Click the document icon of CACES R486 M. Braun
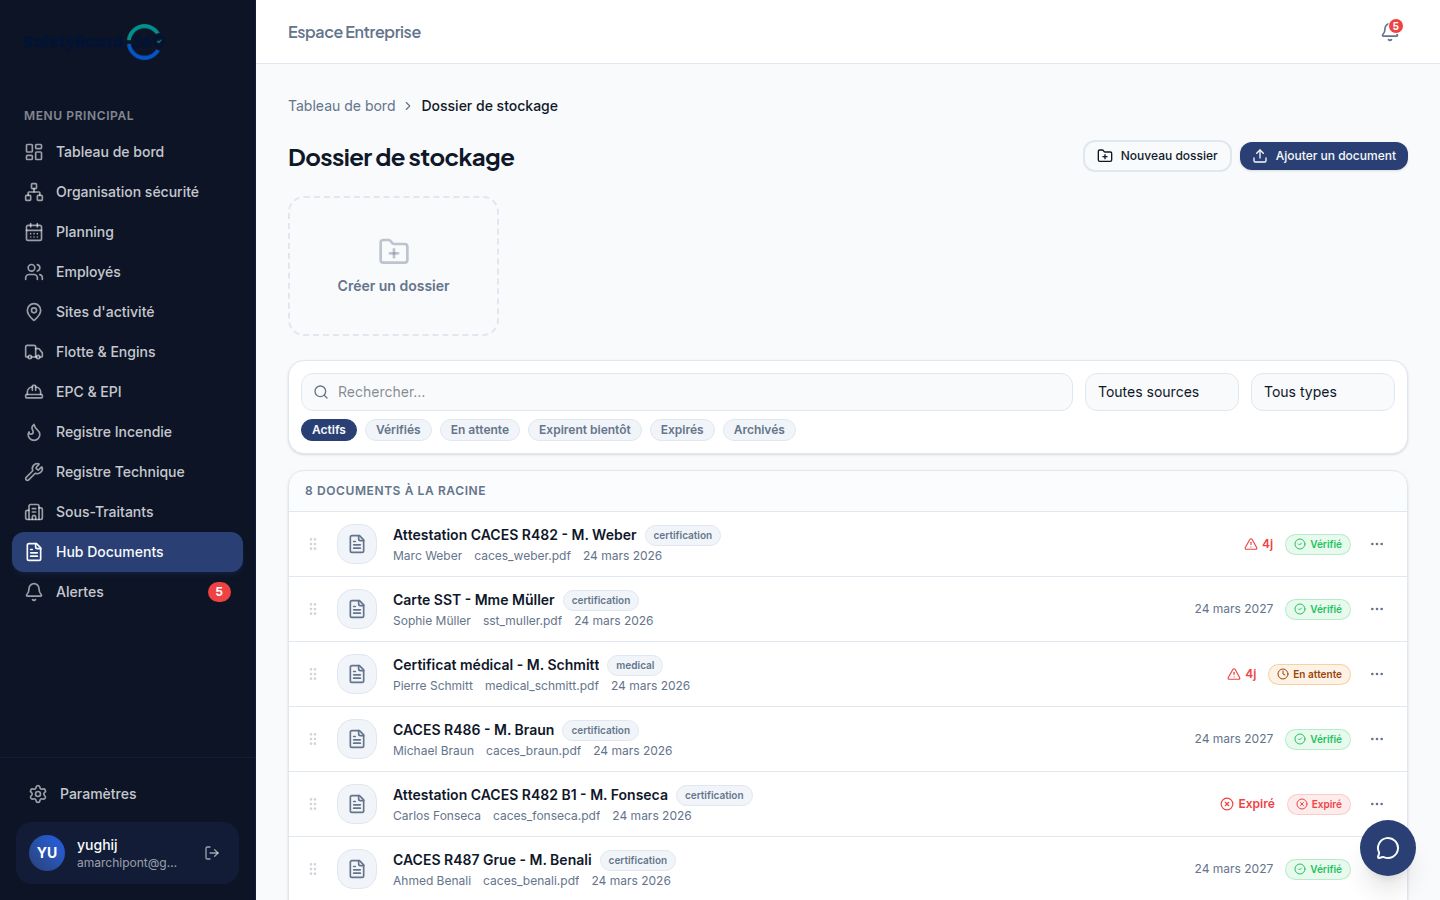1440x900 pixels. click(x=357, y=739)
